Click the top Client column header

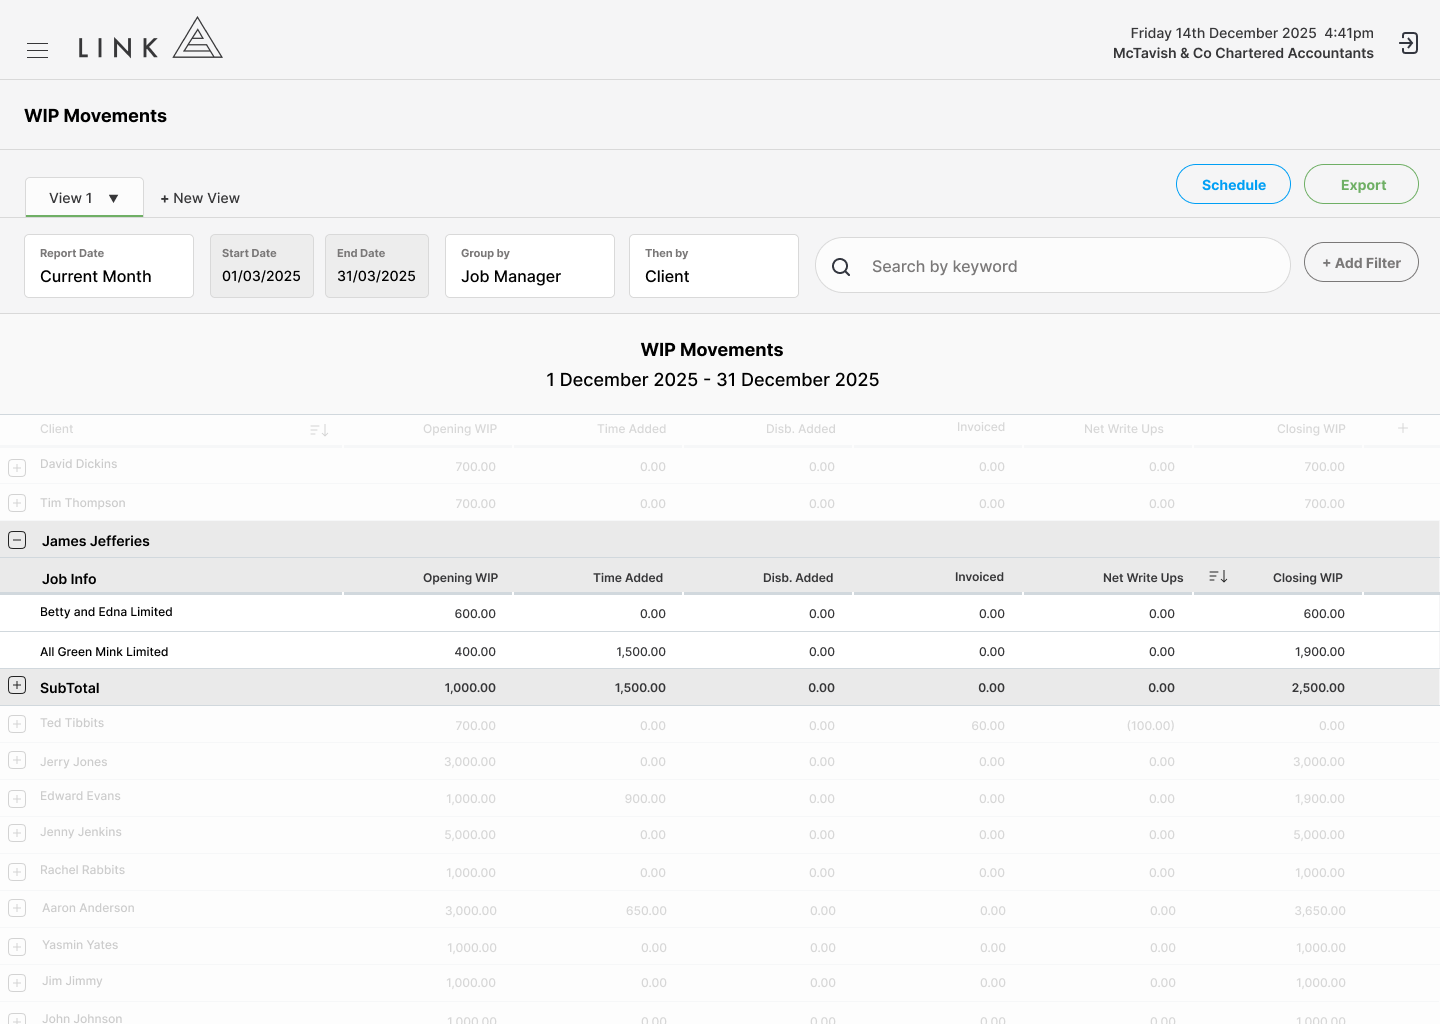coord(57,429)
